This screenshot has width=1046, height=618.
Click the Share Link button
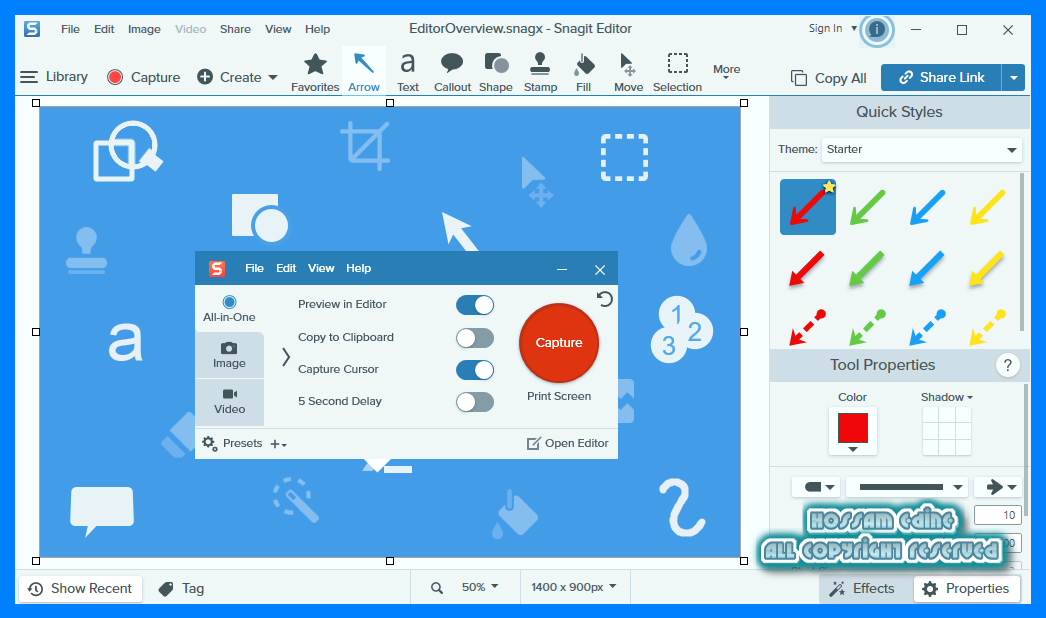pos(941,77)
